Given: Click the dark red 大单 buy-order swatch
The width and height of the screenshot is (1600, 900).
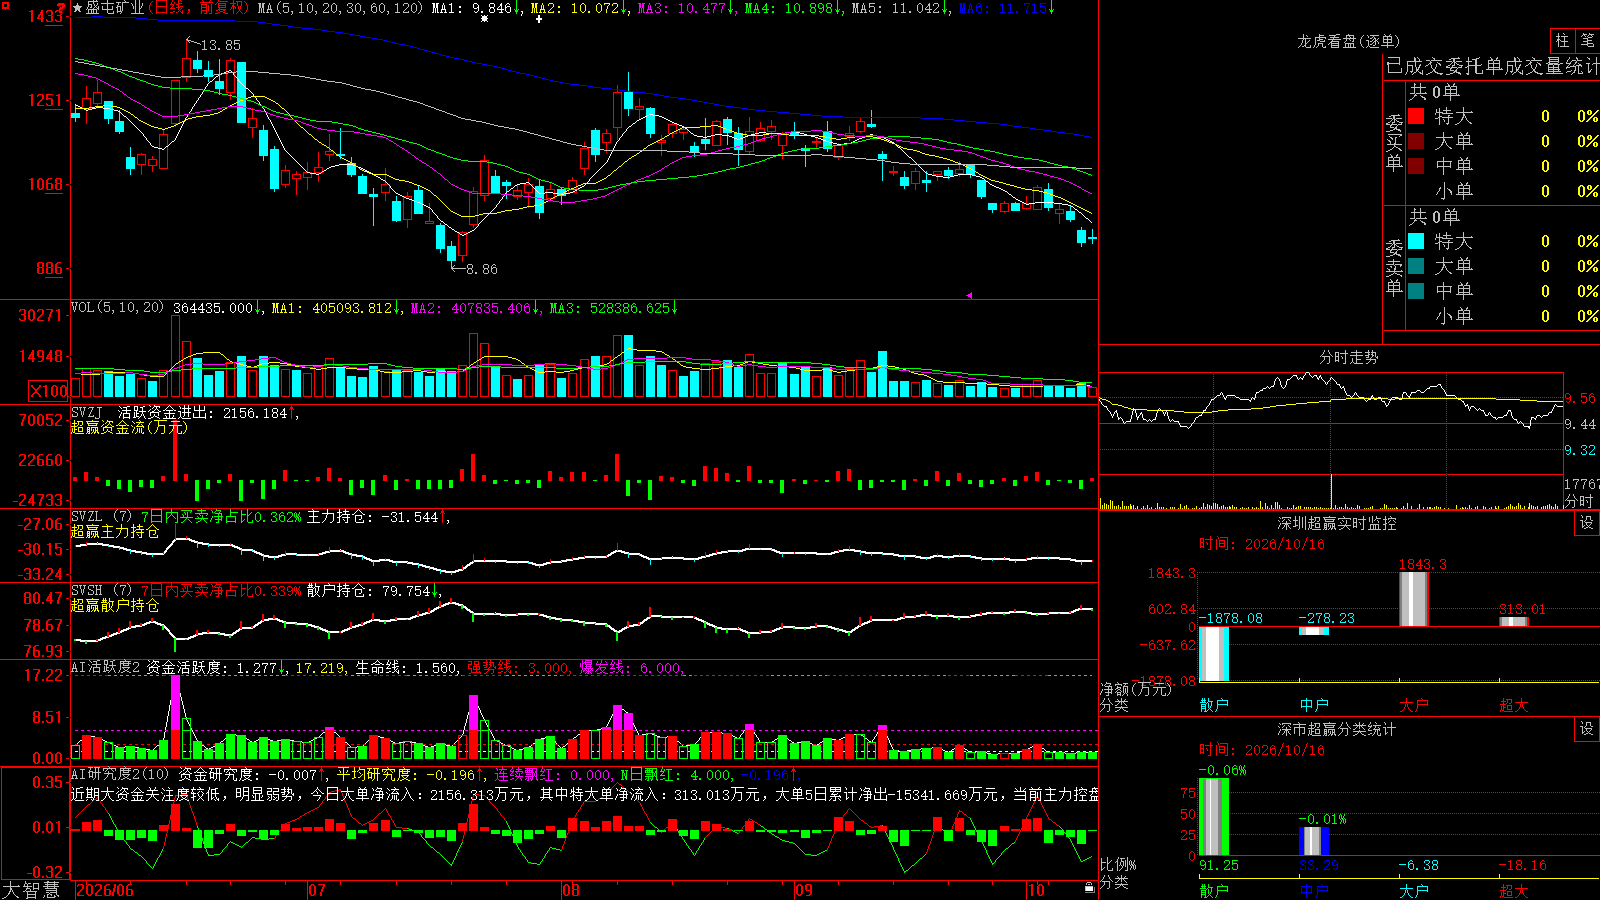Looking at the screenshot, I should point(1416,141).
